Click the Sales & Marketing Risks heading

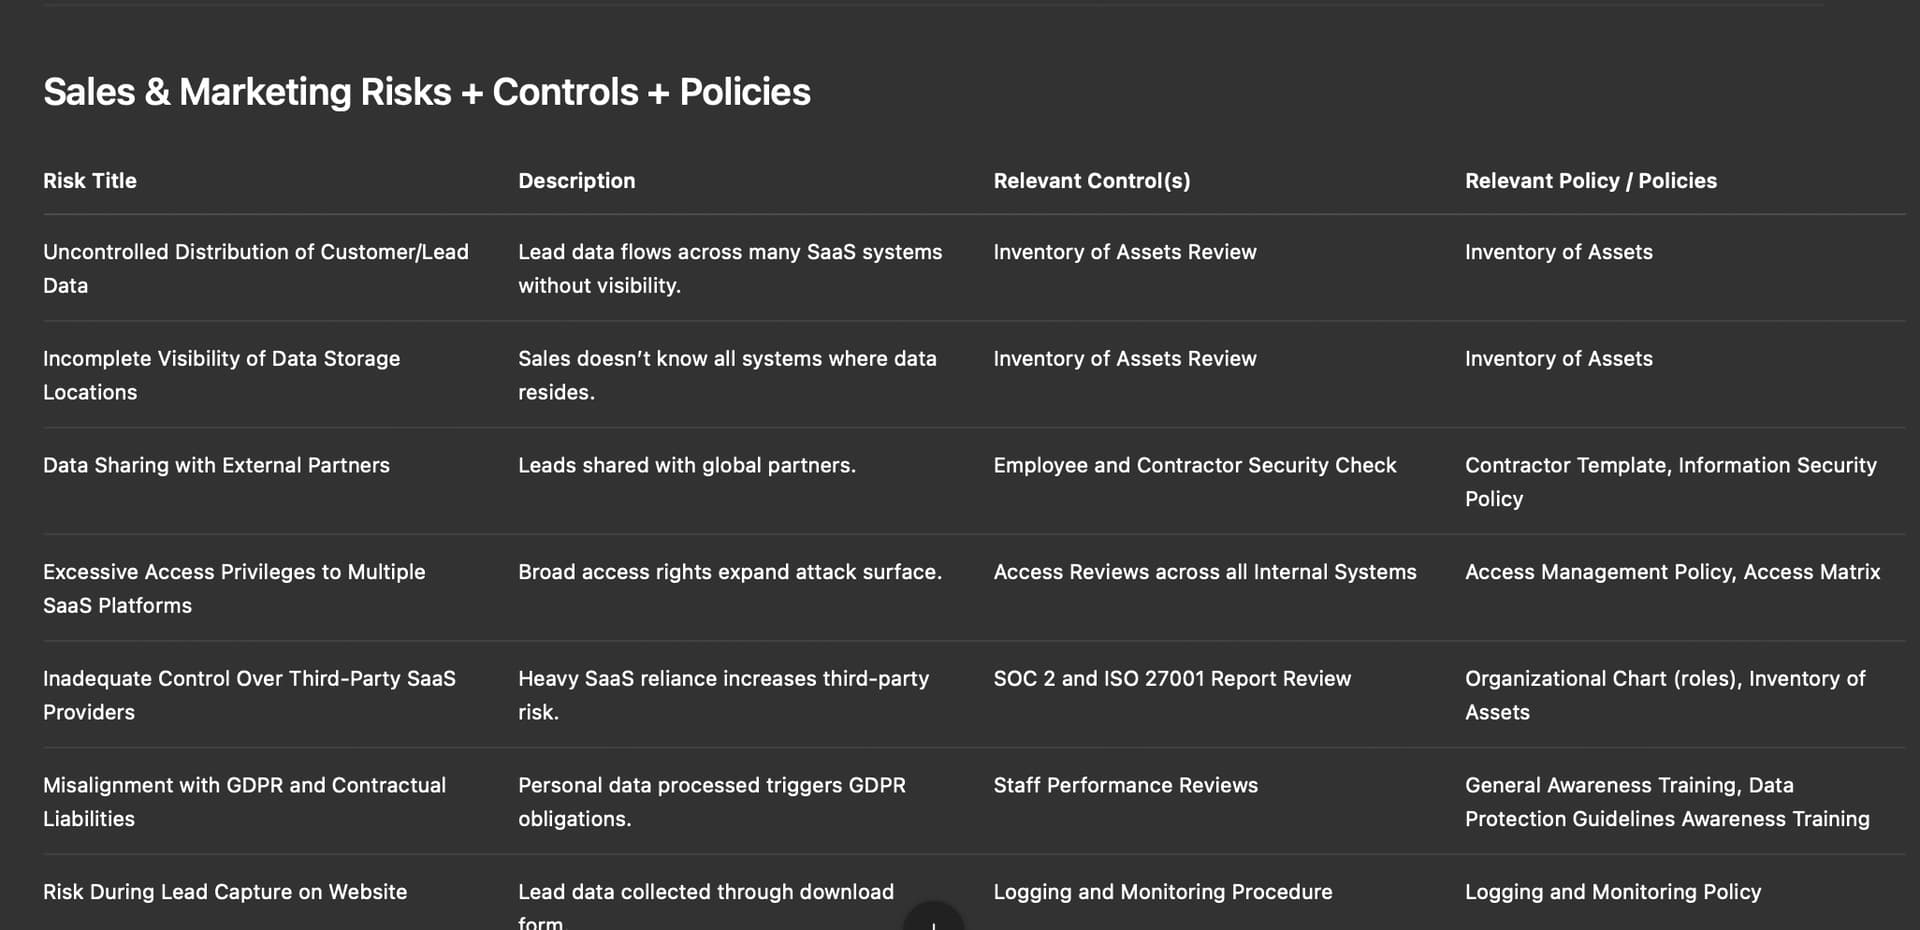pyautogui.click(x=426, y=92)
